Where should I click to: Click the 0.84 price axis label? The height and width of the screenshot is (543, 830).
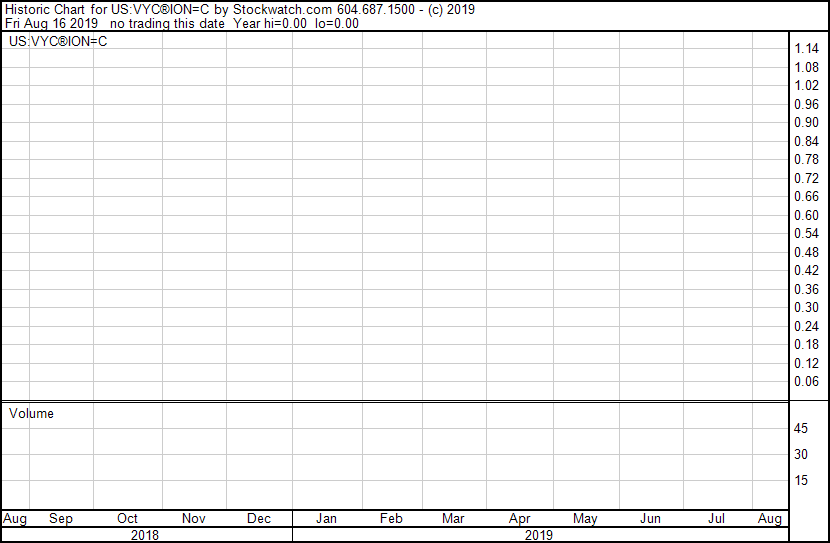coord(806,141)
